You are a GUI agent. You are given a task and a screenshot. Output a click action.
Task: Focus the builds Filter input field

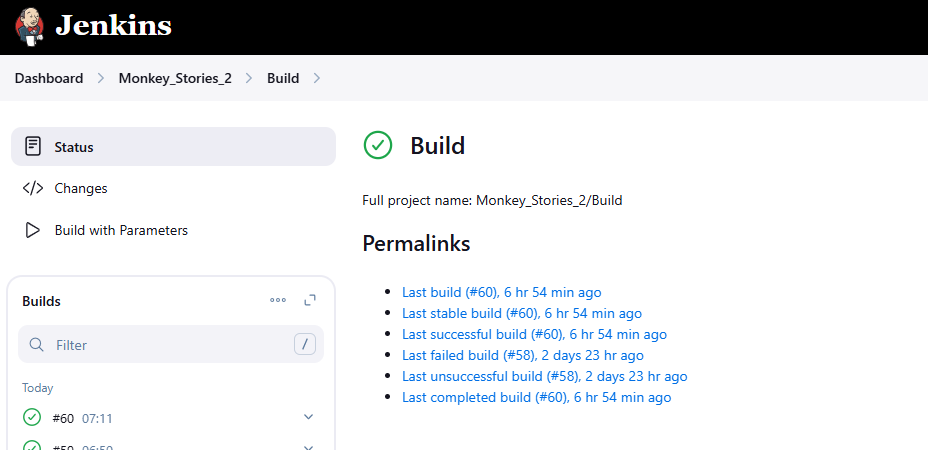pos(171,344)
